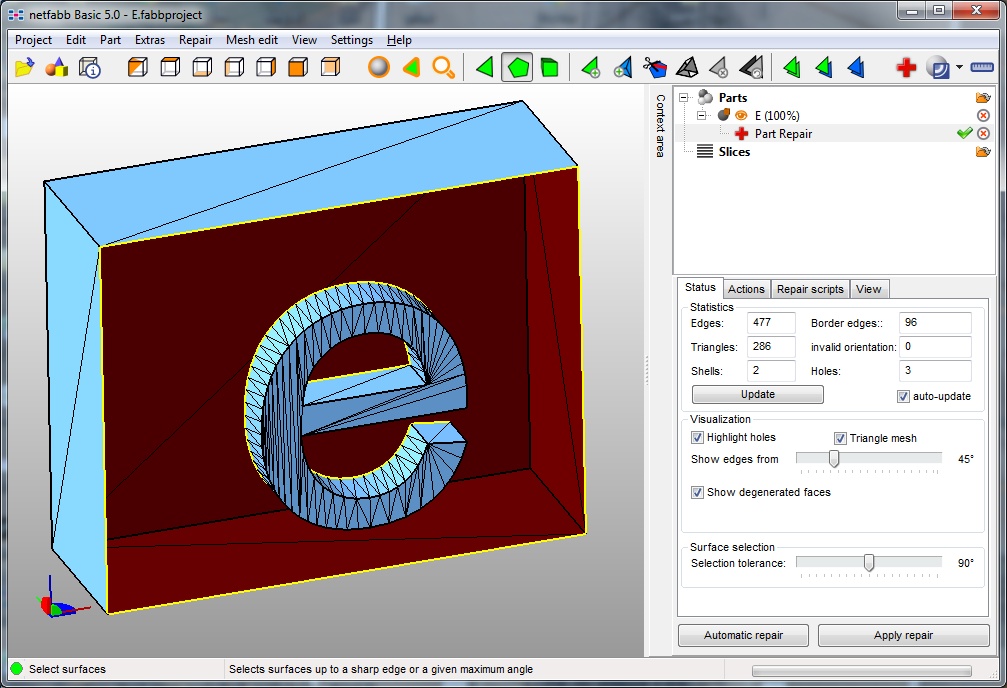Select the front view cube icon
Image resolution: width=1007 pixels, height=688 pixels.
(298, 67)
